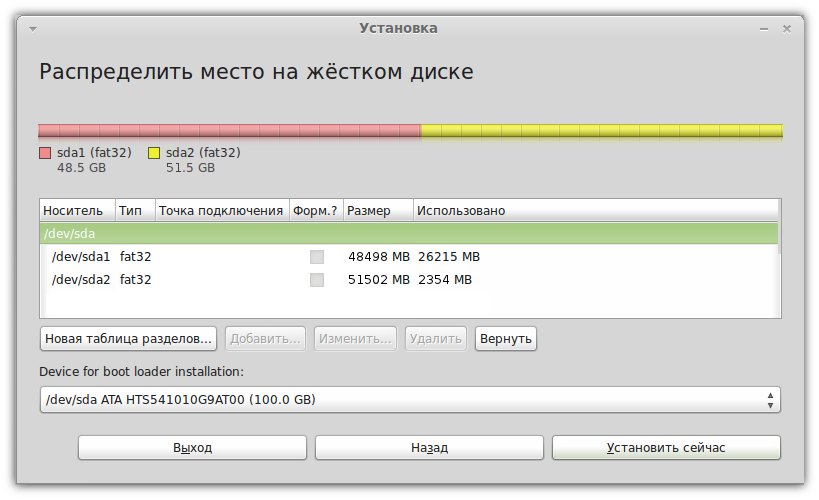Click the 2354 MB used value
This screenshot has width=819, height=500.
445,280
